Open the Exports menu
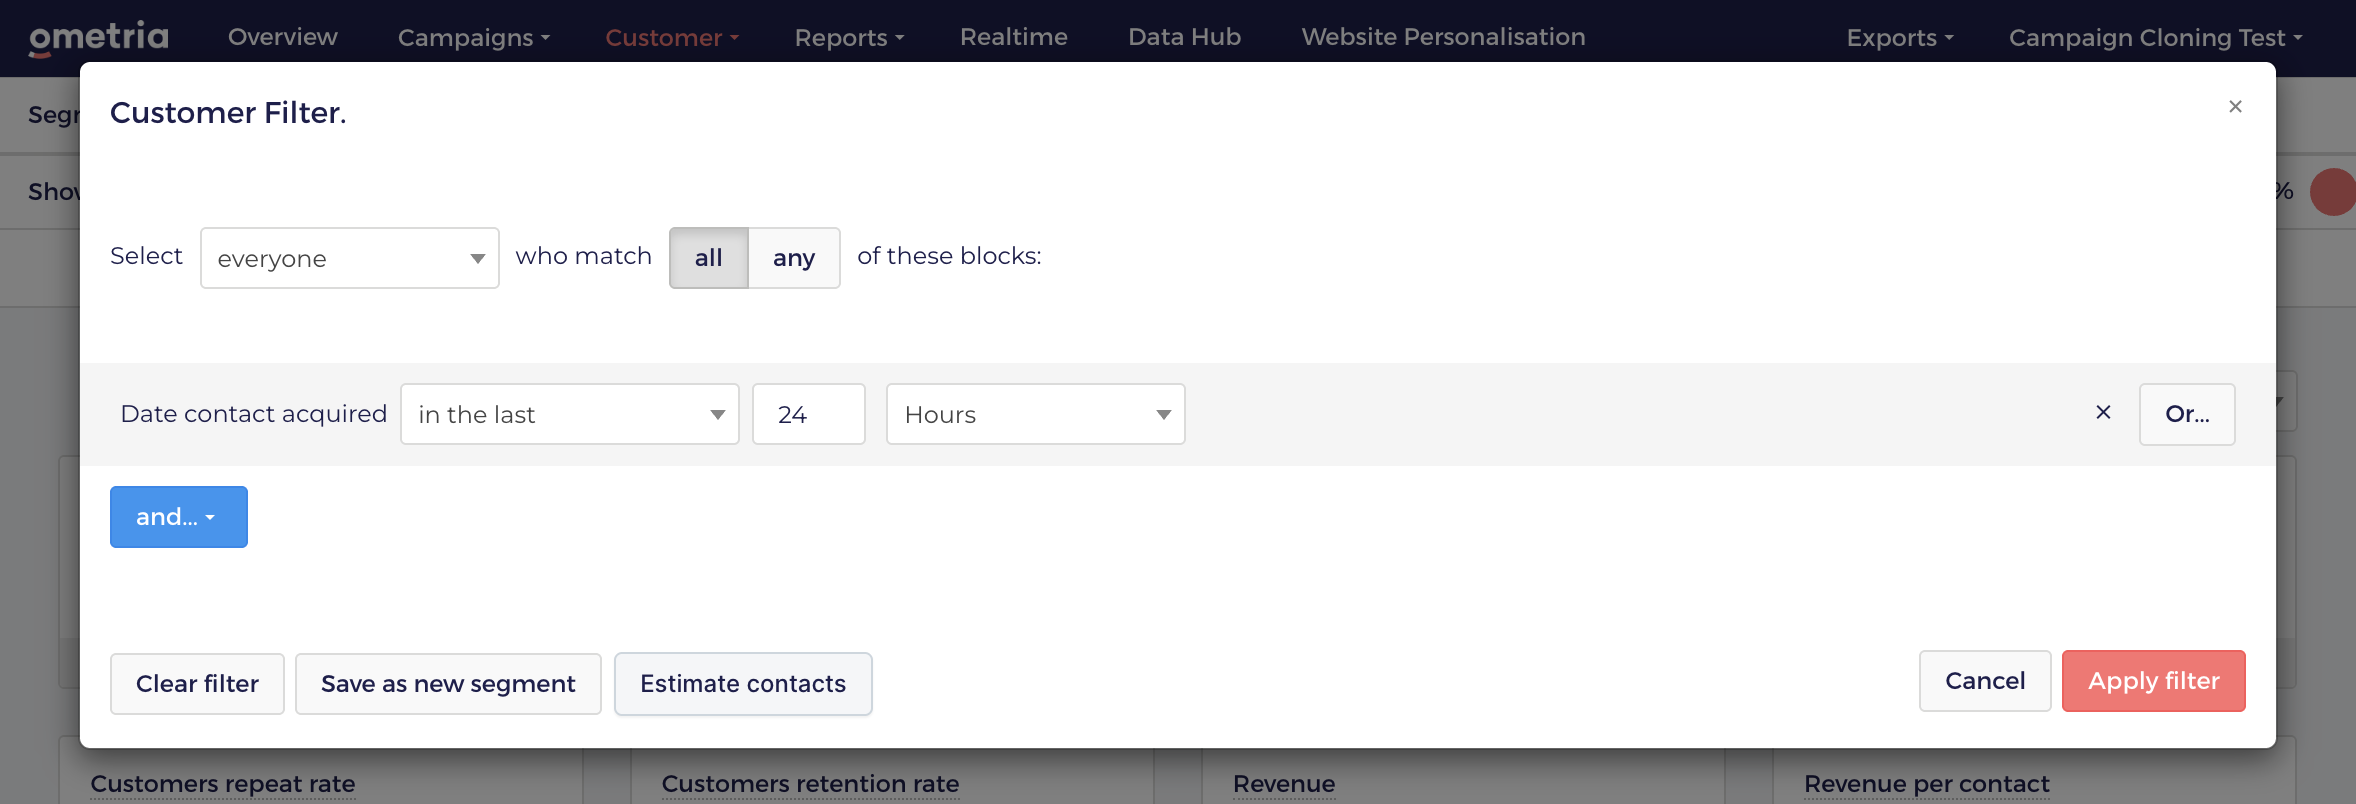2356x804 pixels. (x=1900, y=38)
